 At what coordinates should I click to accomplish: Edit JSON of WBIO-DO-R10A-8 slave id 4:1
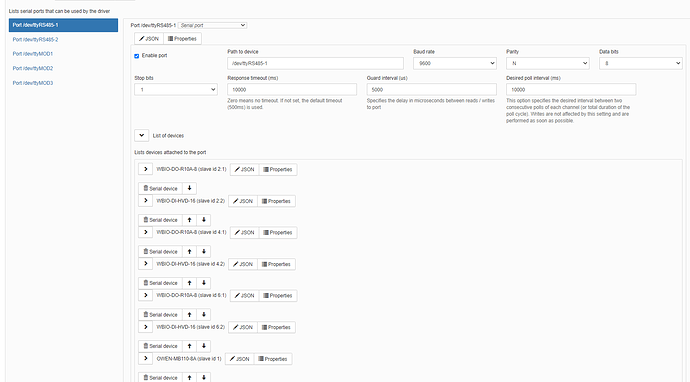coord(244,232)
